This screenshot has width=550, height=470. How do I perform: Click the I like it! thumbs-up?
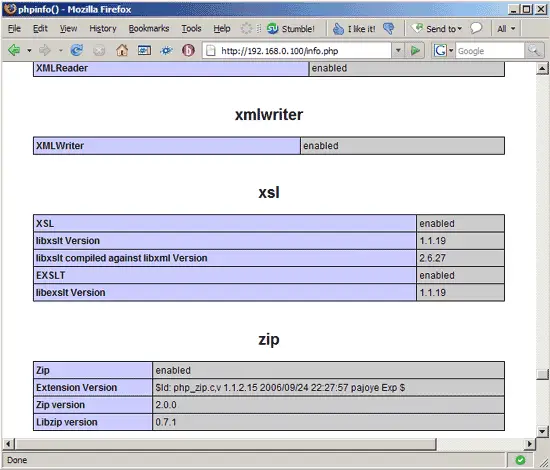[x=354, y=29]
